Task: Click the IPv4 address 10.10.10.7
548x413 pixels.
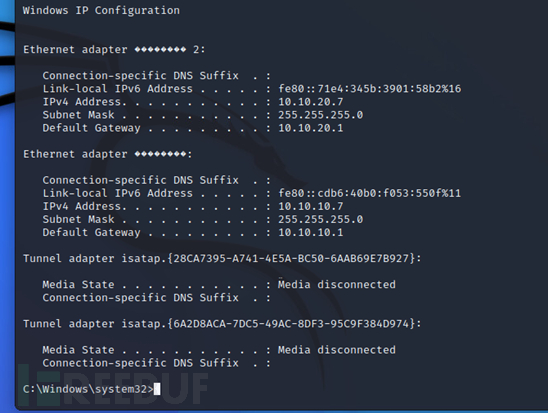Action: 311,206
